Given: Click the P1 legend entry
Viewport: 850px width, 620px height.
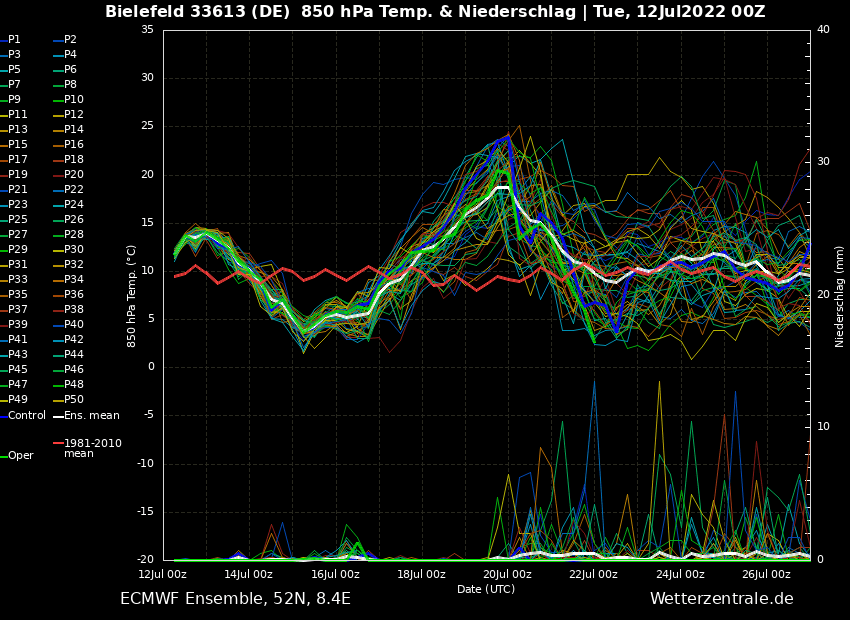Looking at the screenshot, I should point(14,40).
